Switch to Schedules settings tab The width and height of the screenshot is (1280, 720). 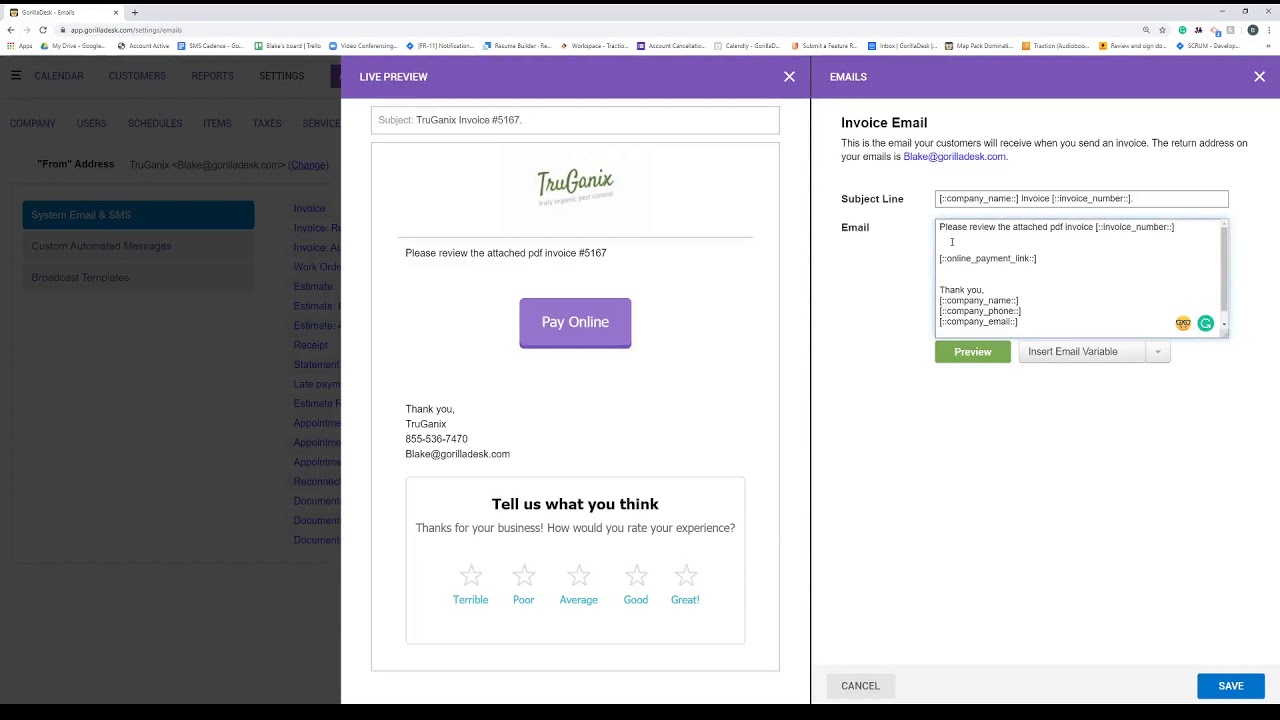coord(155,124)
